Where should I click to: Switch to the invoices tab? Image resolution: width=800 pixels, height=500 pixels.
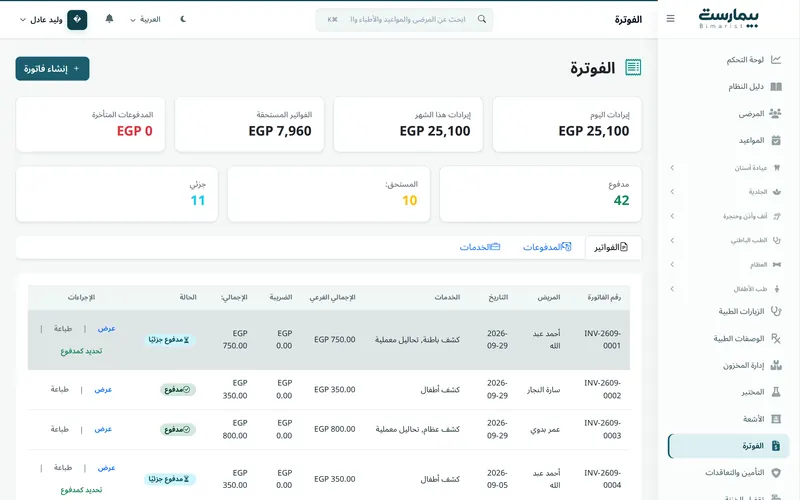pos(613,247)
